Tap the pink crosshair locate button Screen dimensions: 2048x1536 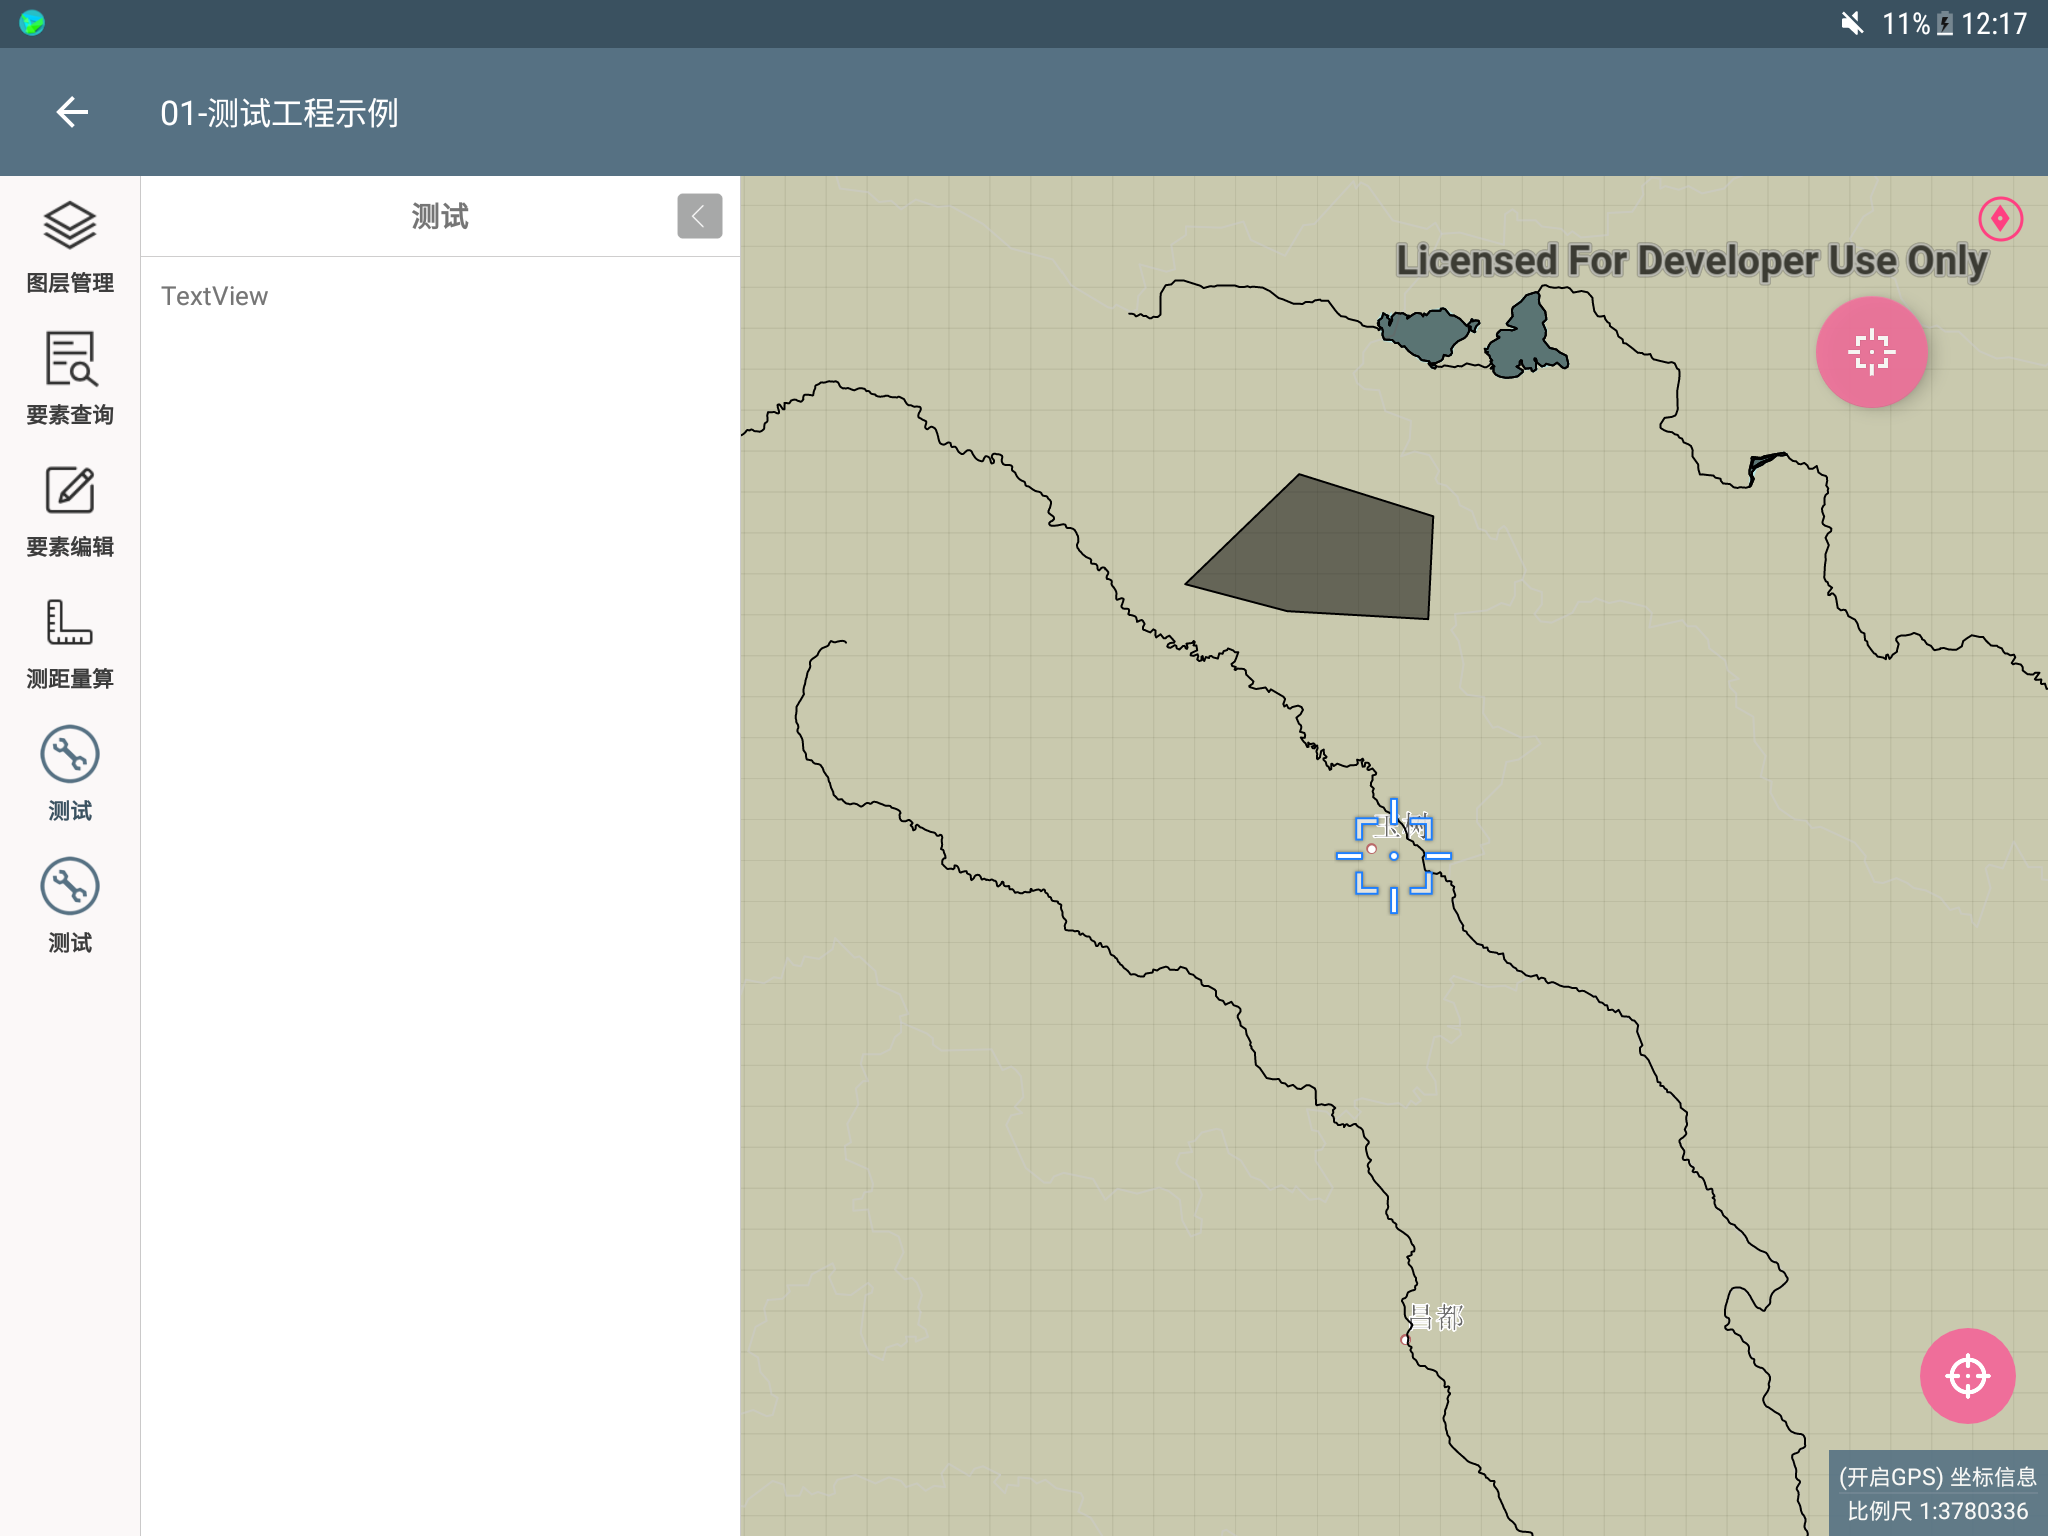point(1967,1376)
